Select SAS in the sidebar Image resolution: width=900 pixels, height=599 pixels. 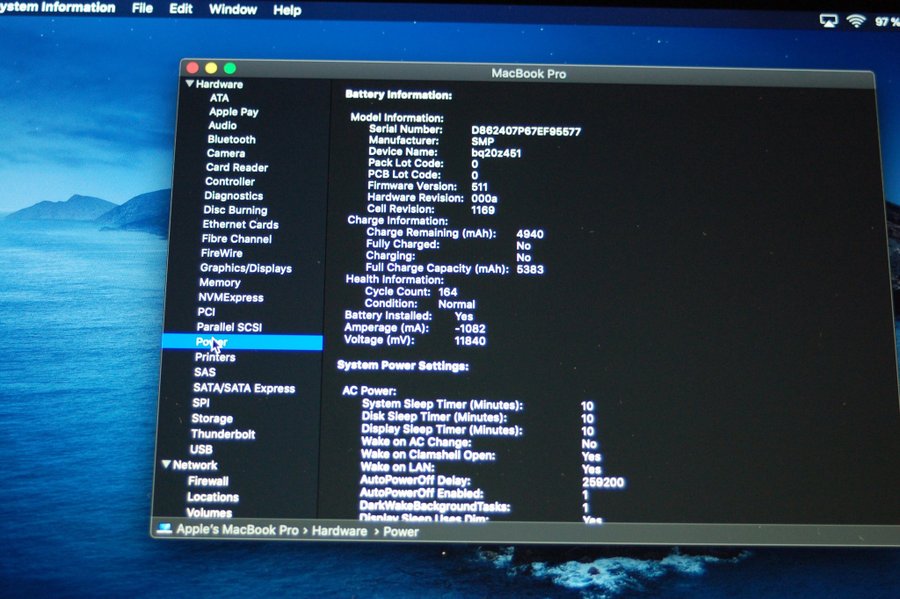click(x=205, y=372)
